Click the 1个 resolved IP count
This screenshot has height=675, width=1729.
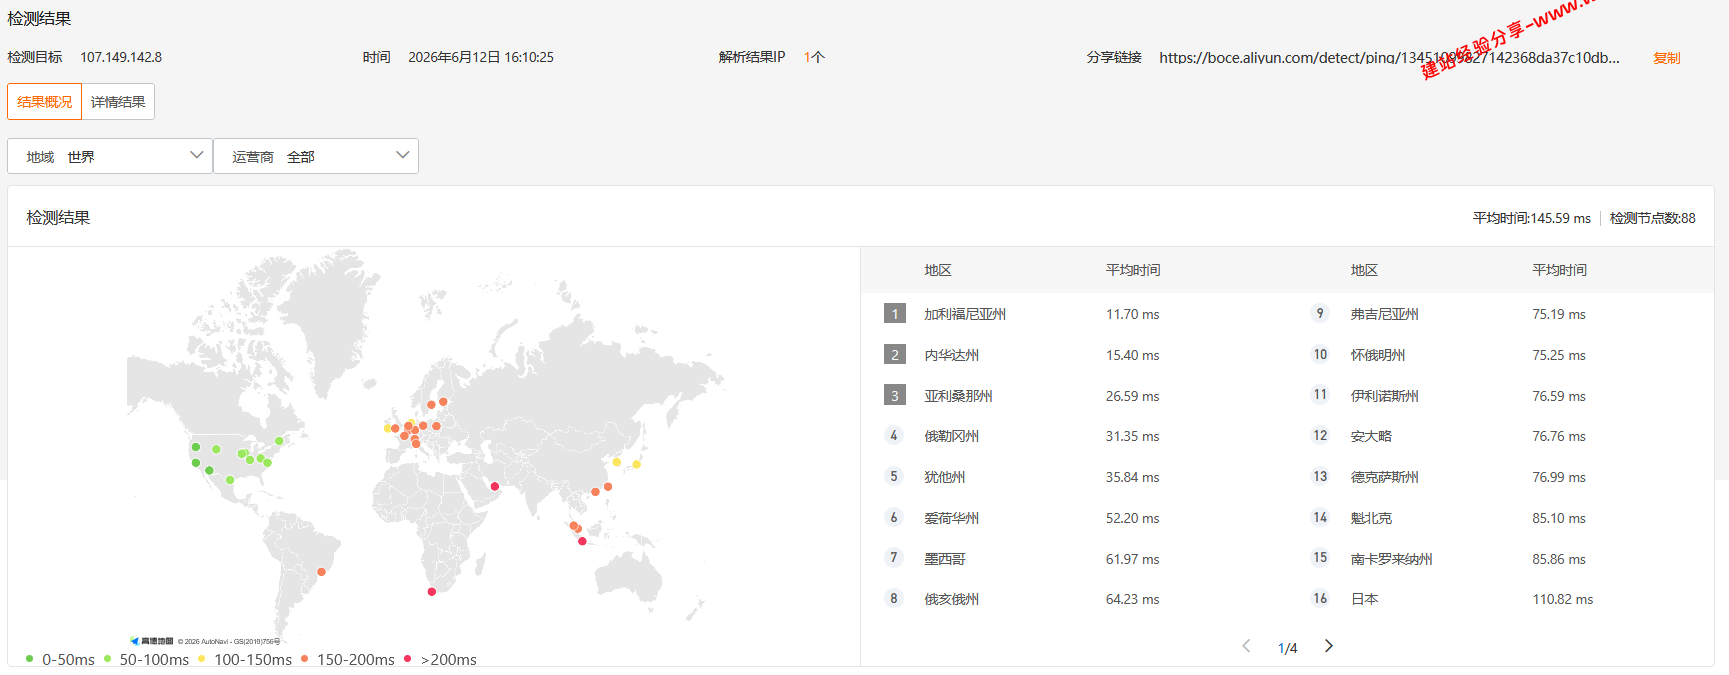[x=814, y=58]
